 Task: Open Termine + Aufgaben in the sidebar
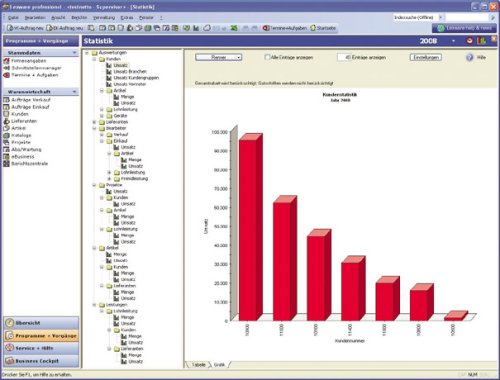(x=35, y=75)
